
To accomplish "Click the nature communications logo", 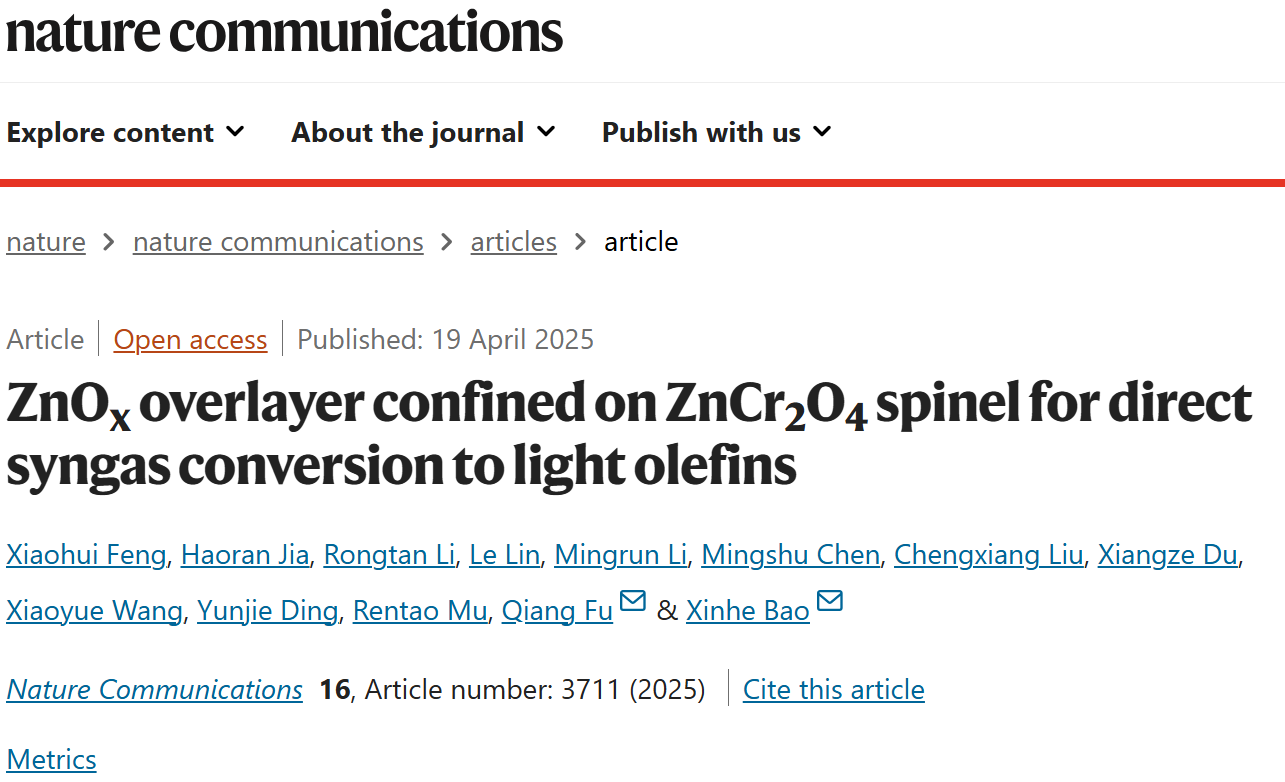I will [285, 31].
